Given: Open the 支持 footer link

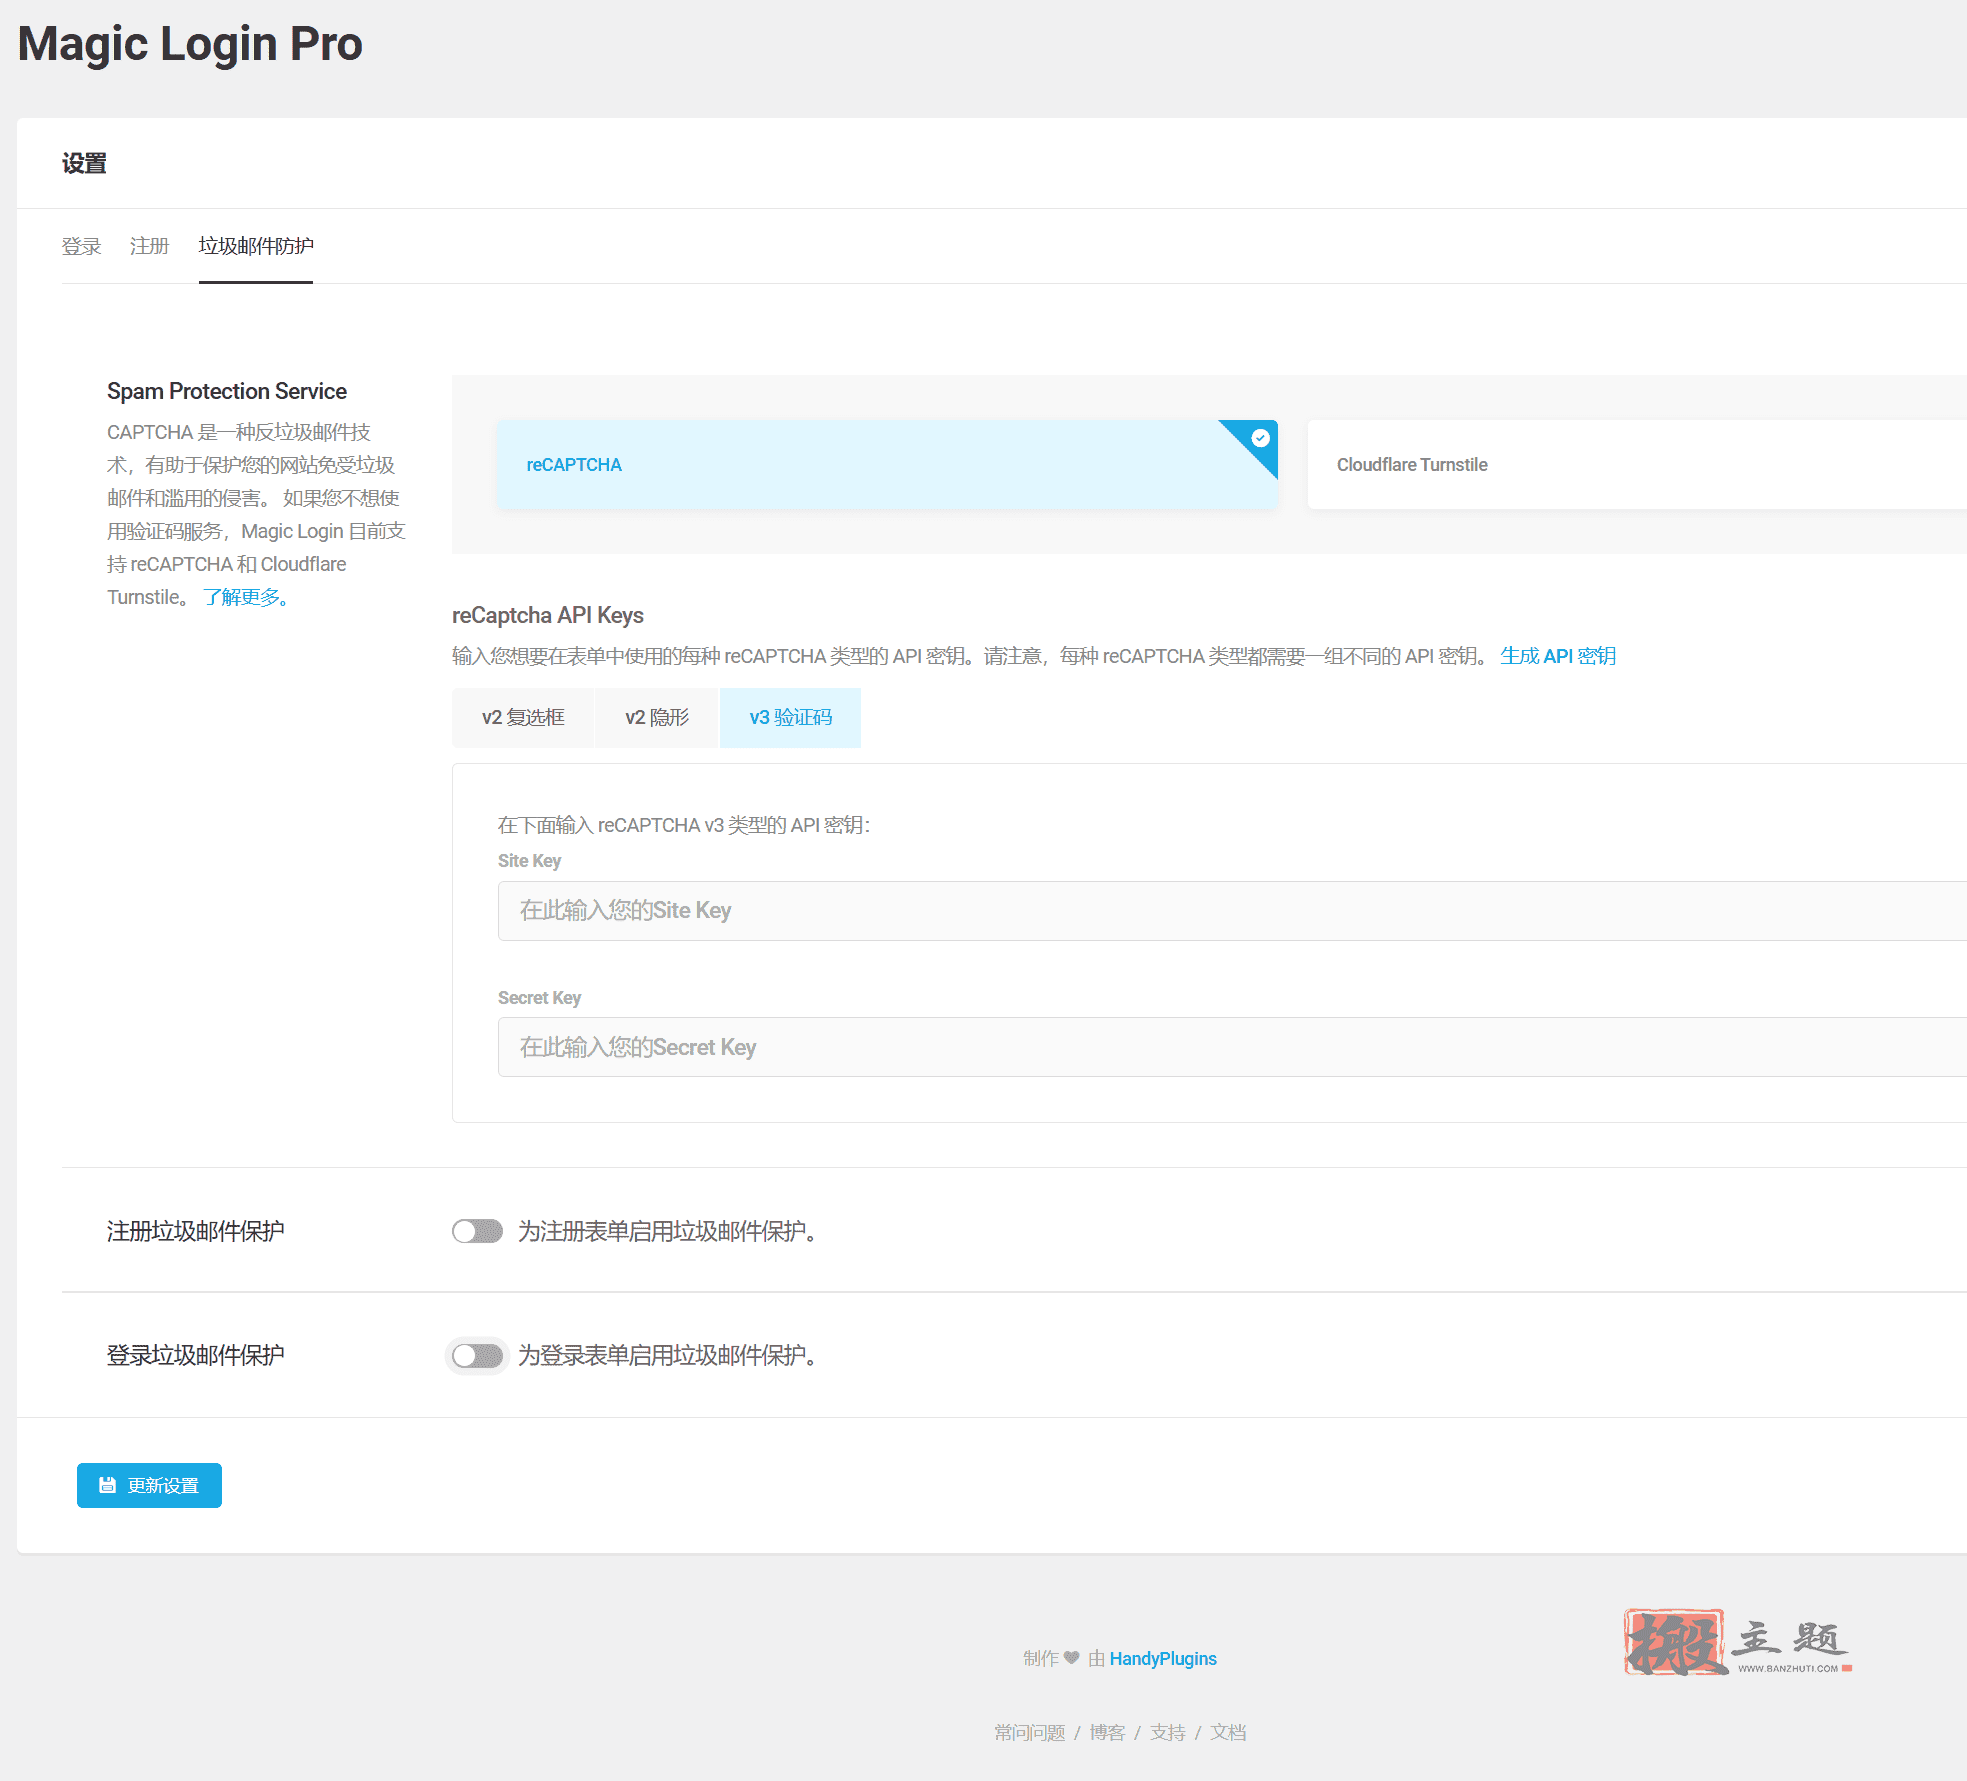Looking at the screenshot, I should click(x=1168, y=1733).
